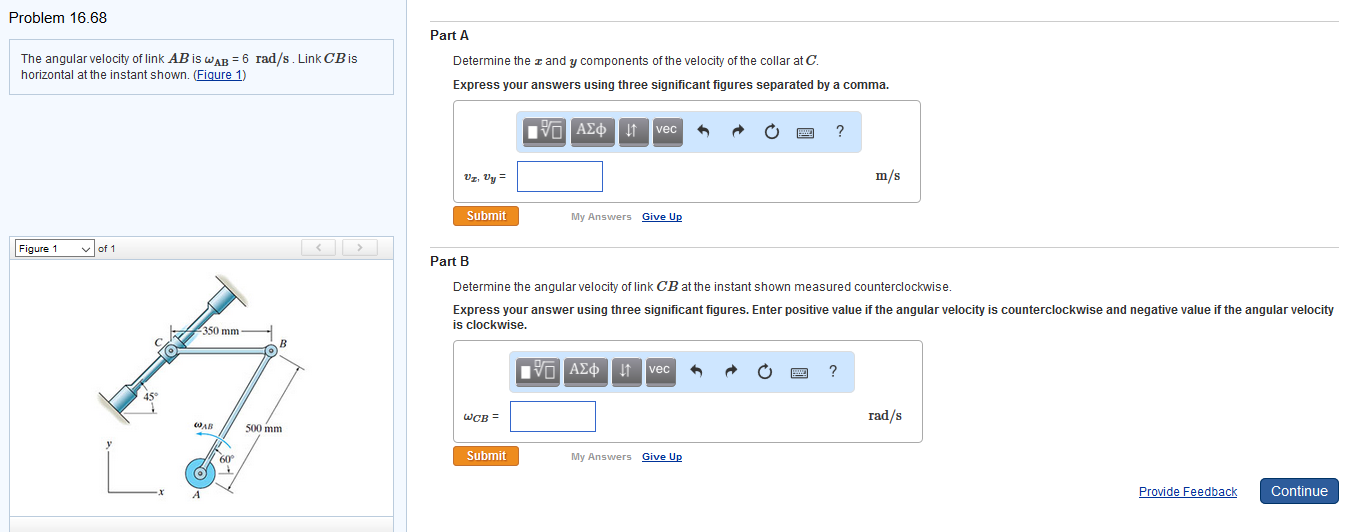
Task: Open the Provide Feedback link
Action: [x=1187, y=492]
